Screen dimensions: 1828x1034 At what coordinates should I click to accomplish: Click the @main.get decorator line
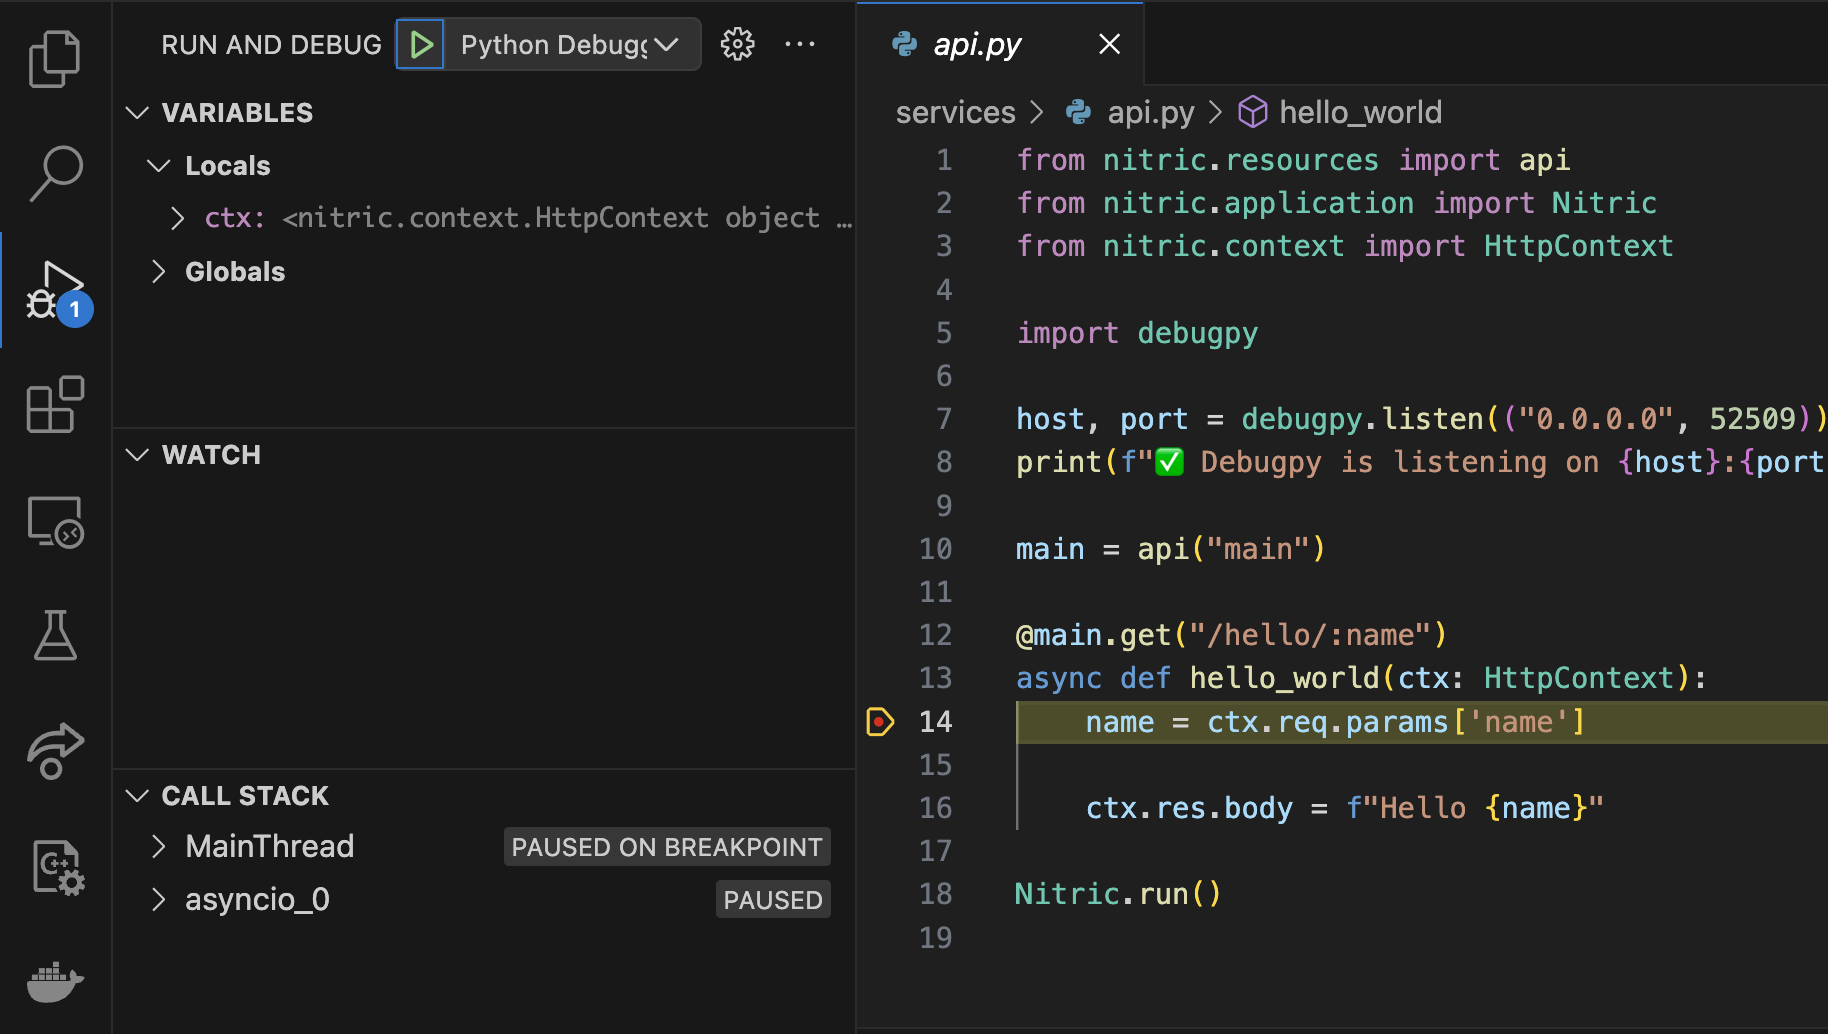point(1231,635)
